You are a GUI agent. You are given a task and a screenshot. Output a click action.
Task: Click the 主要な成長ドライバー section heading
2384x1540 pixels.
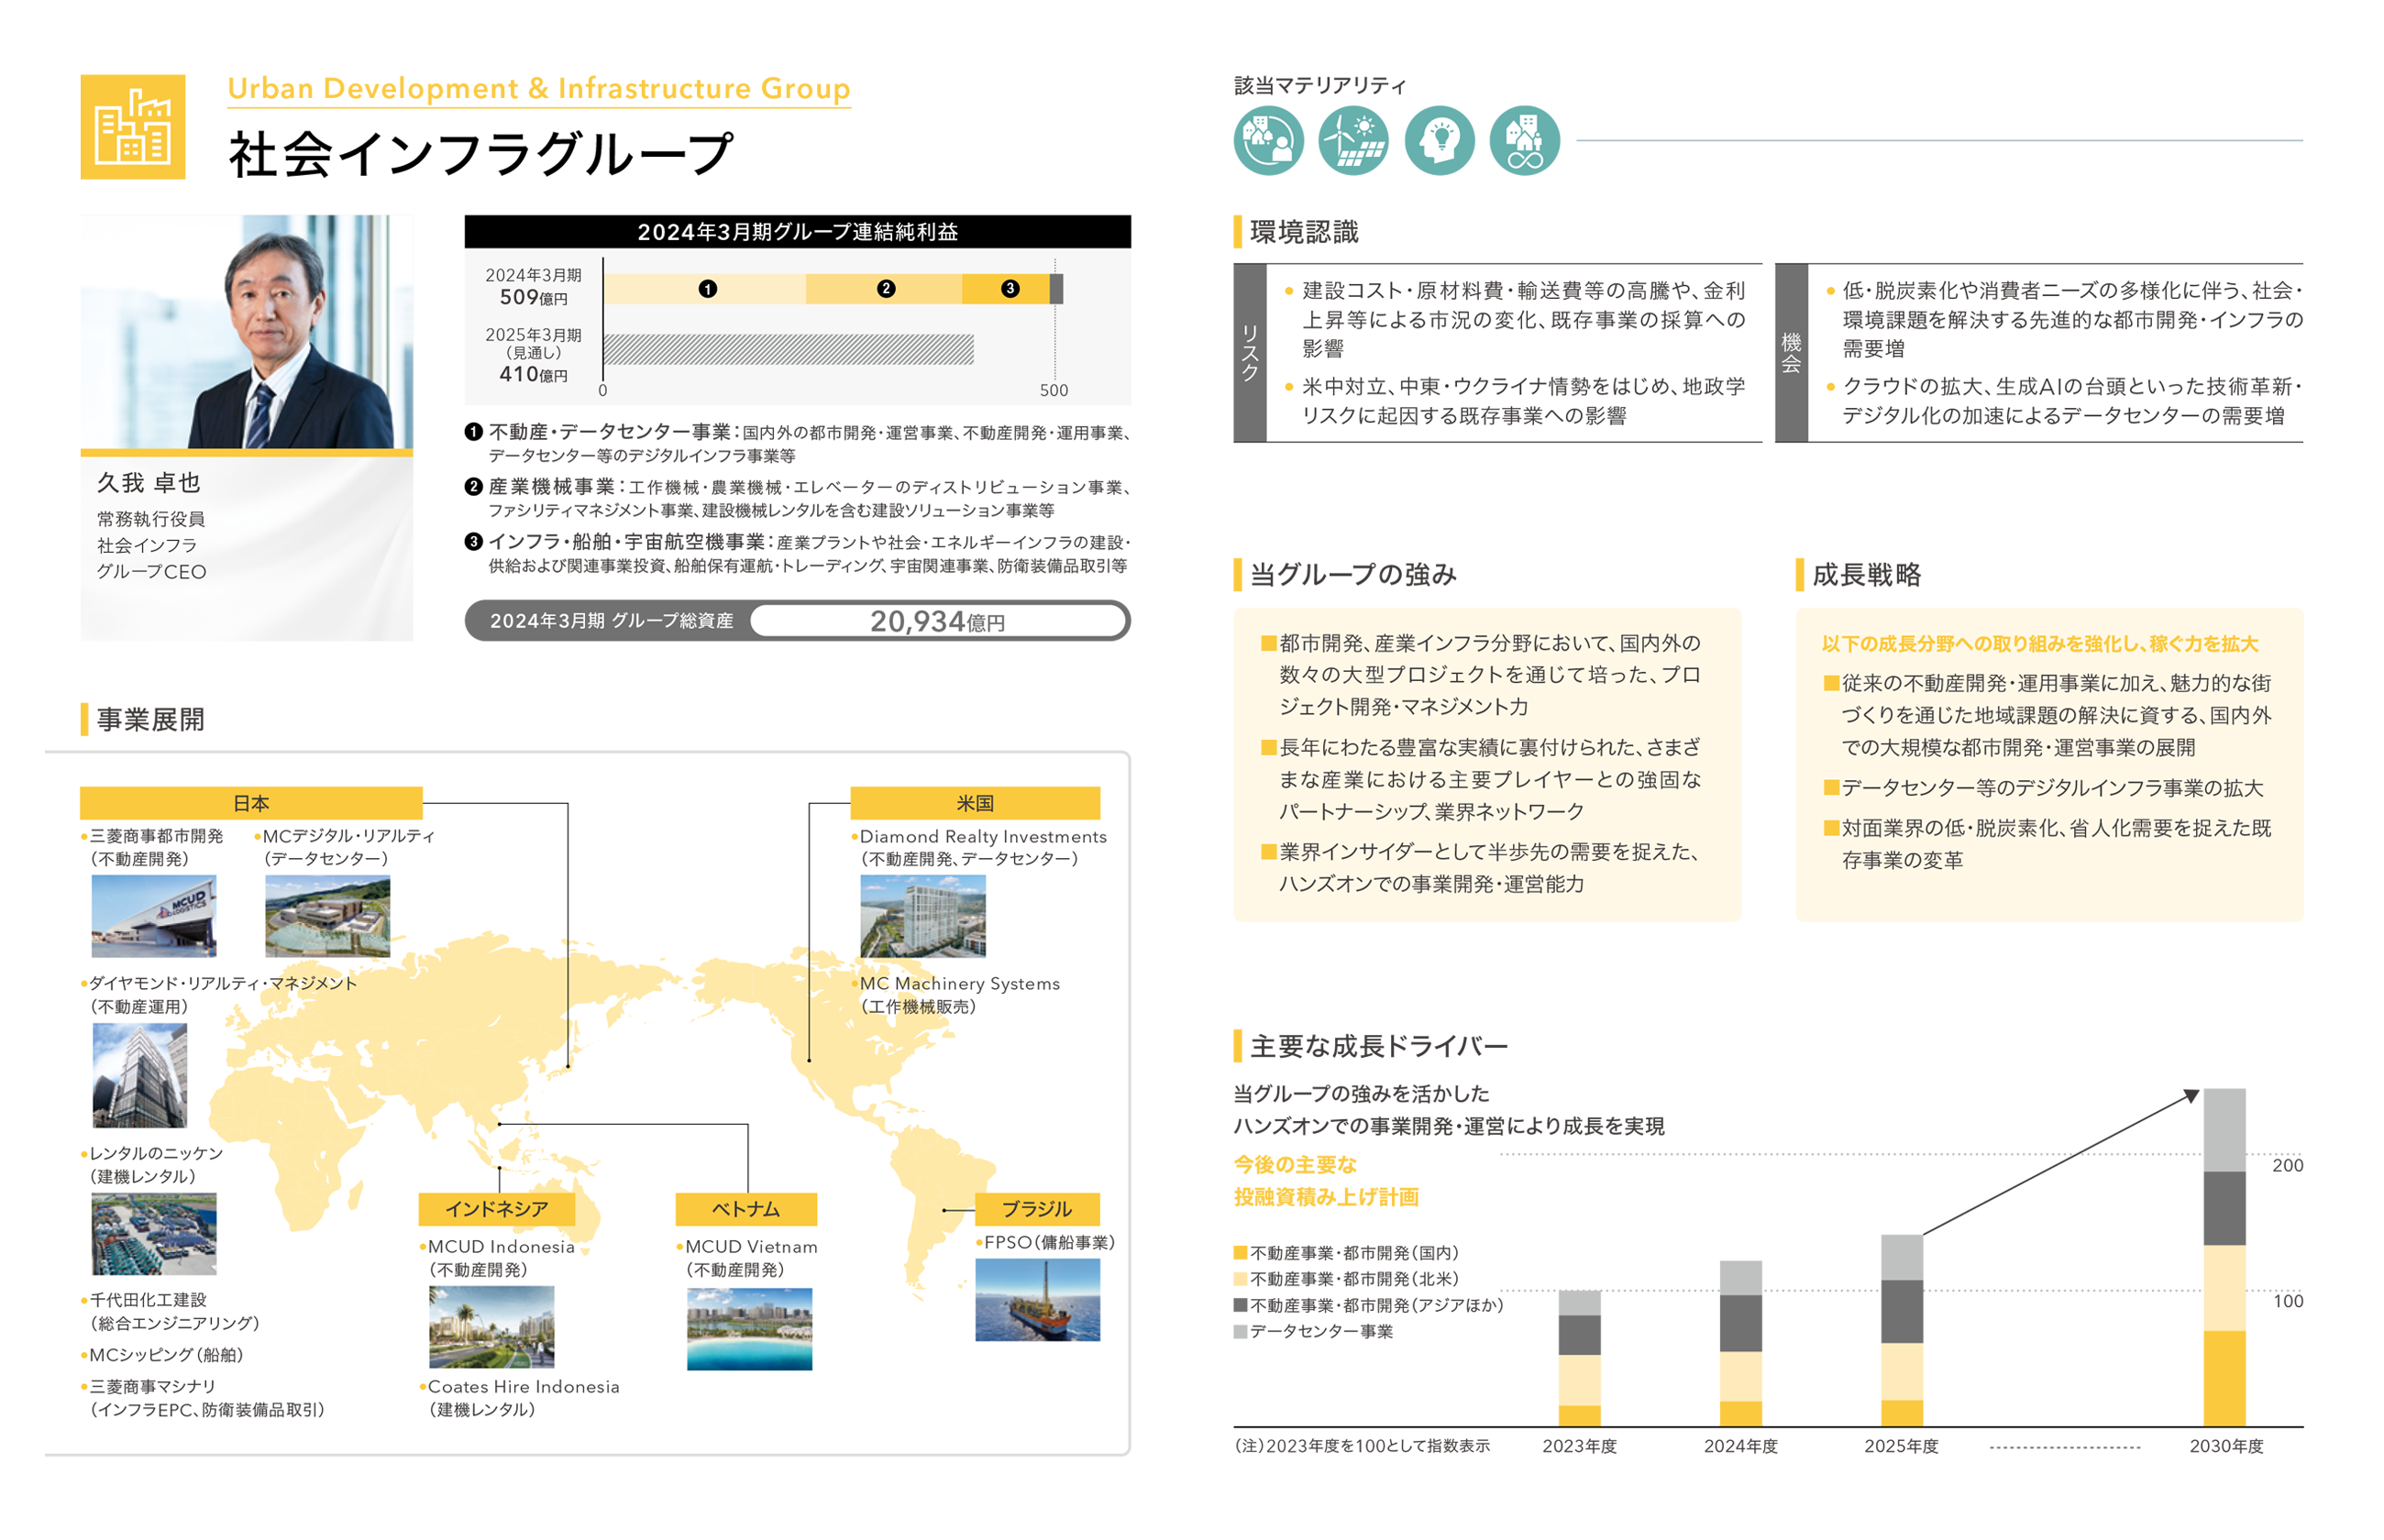[1379, 1046]
